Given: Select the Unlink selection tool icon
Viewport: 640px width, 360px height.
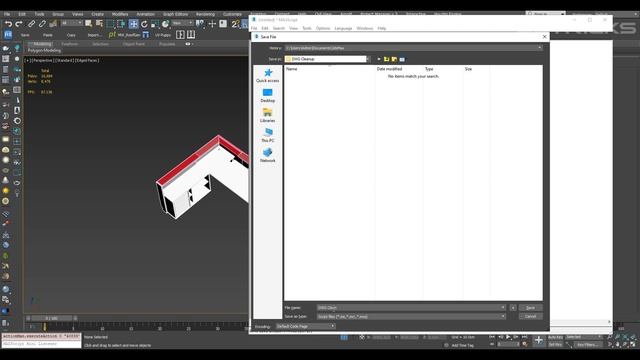Looking at the screenshot, I should [42, 24].
